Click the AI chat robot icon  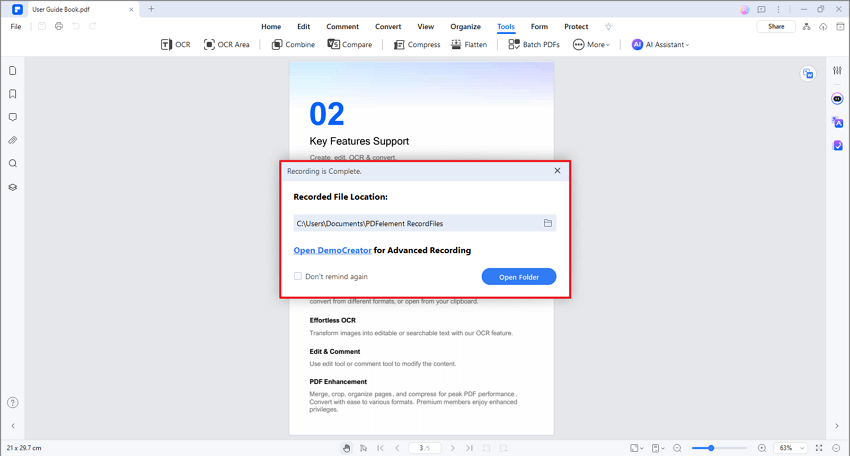[838, 99]
